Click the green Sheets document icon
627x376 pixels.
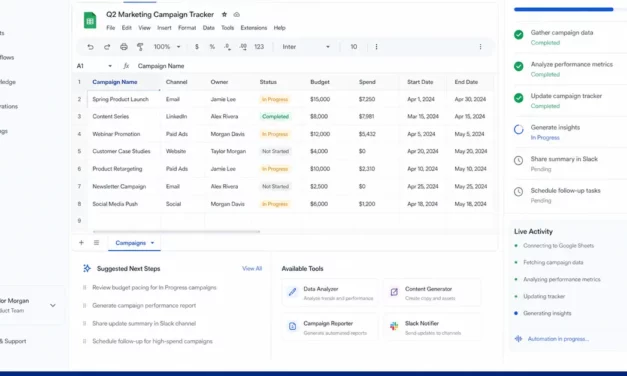point(90,20)
